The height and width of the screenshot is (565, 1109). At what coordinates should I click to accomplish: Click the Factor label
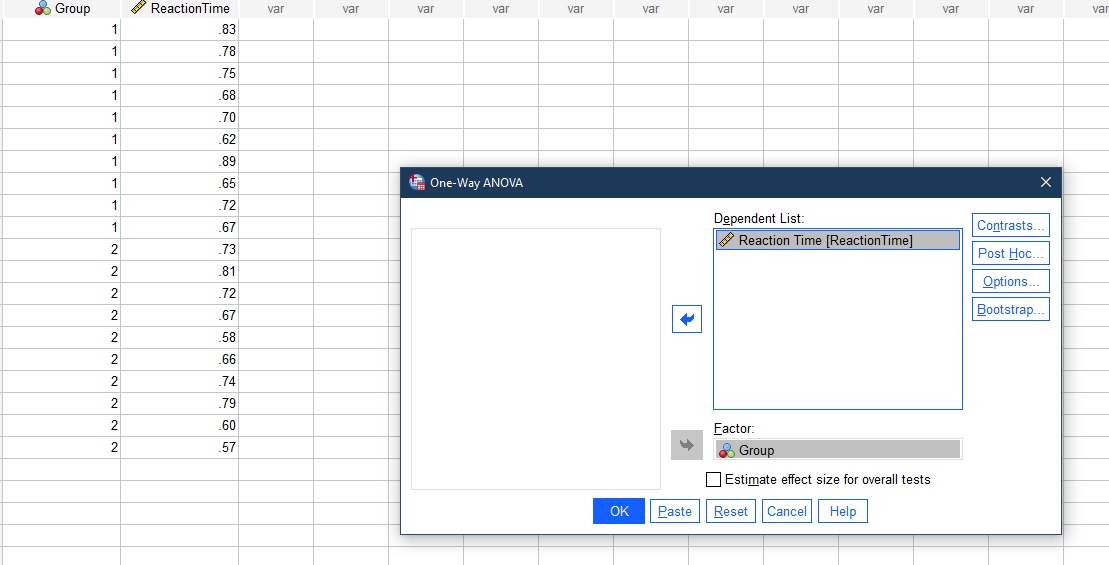tap(734, 429)
